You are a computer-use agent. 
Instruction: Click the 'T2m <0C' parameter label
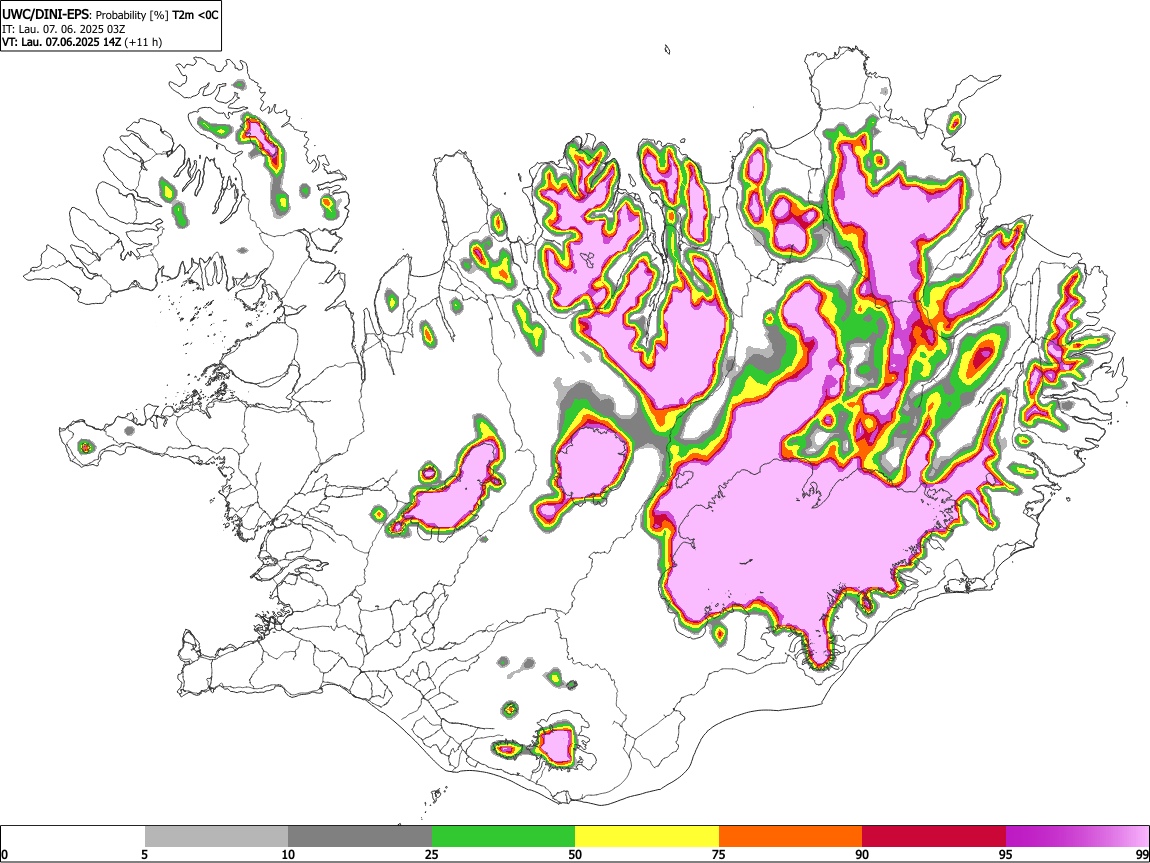196,15
